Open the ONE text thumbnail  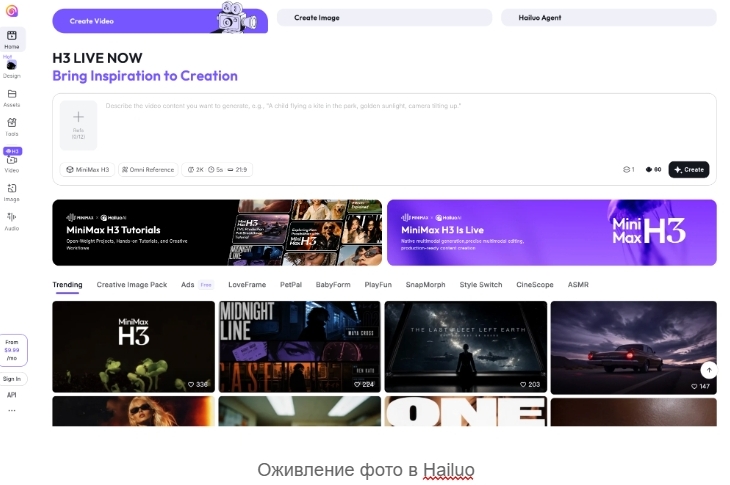466,411
